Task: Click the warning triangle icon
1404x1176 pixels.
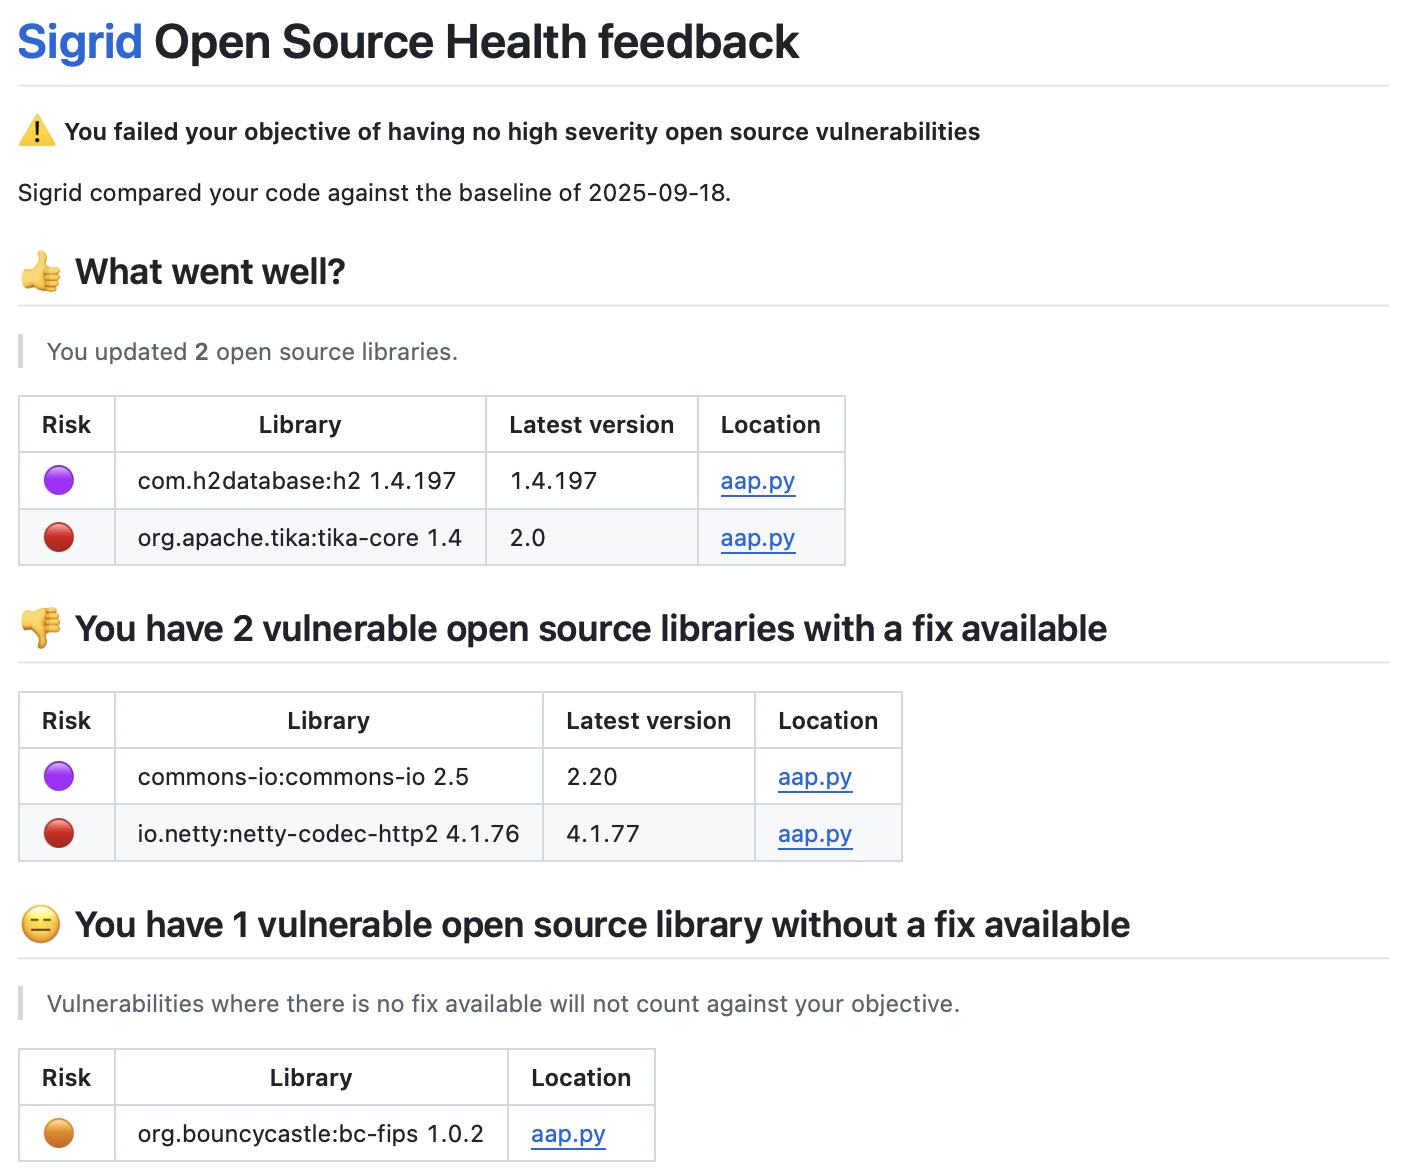Action: coord(37,131)
